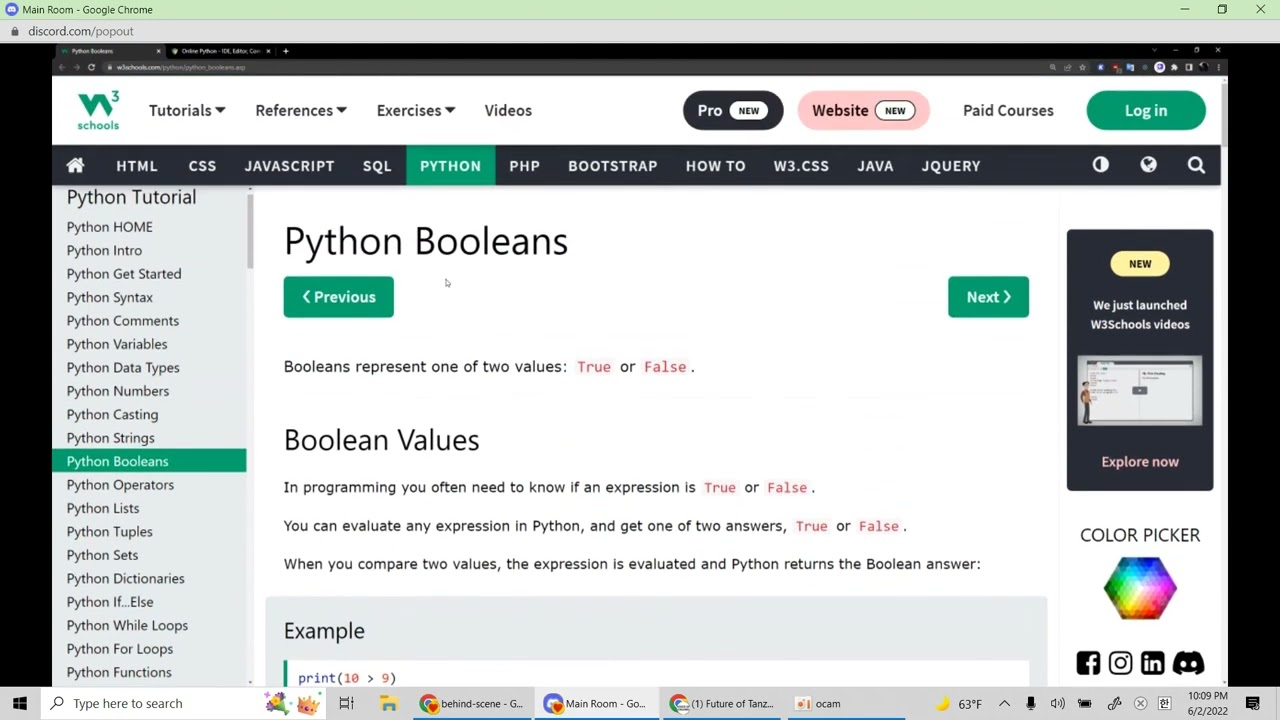
Task: Click the Pro NEW button
Action: 733,110
